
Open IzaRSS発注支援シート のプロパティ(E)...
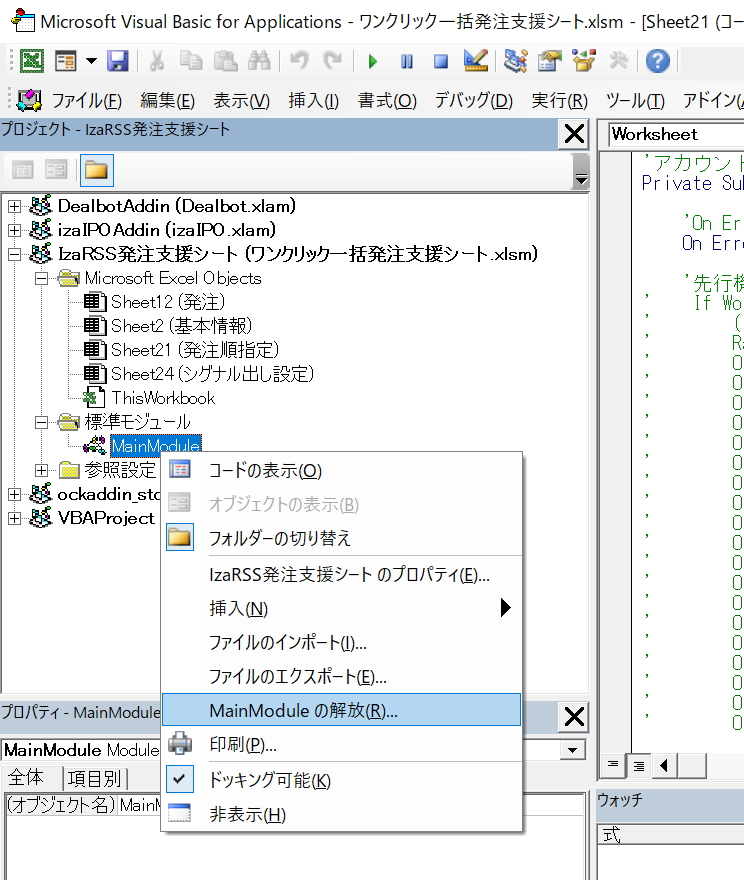[x=342, y=575]
